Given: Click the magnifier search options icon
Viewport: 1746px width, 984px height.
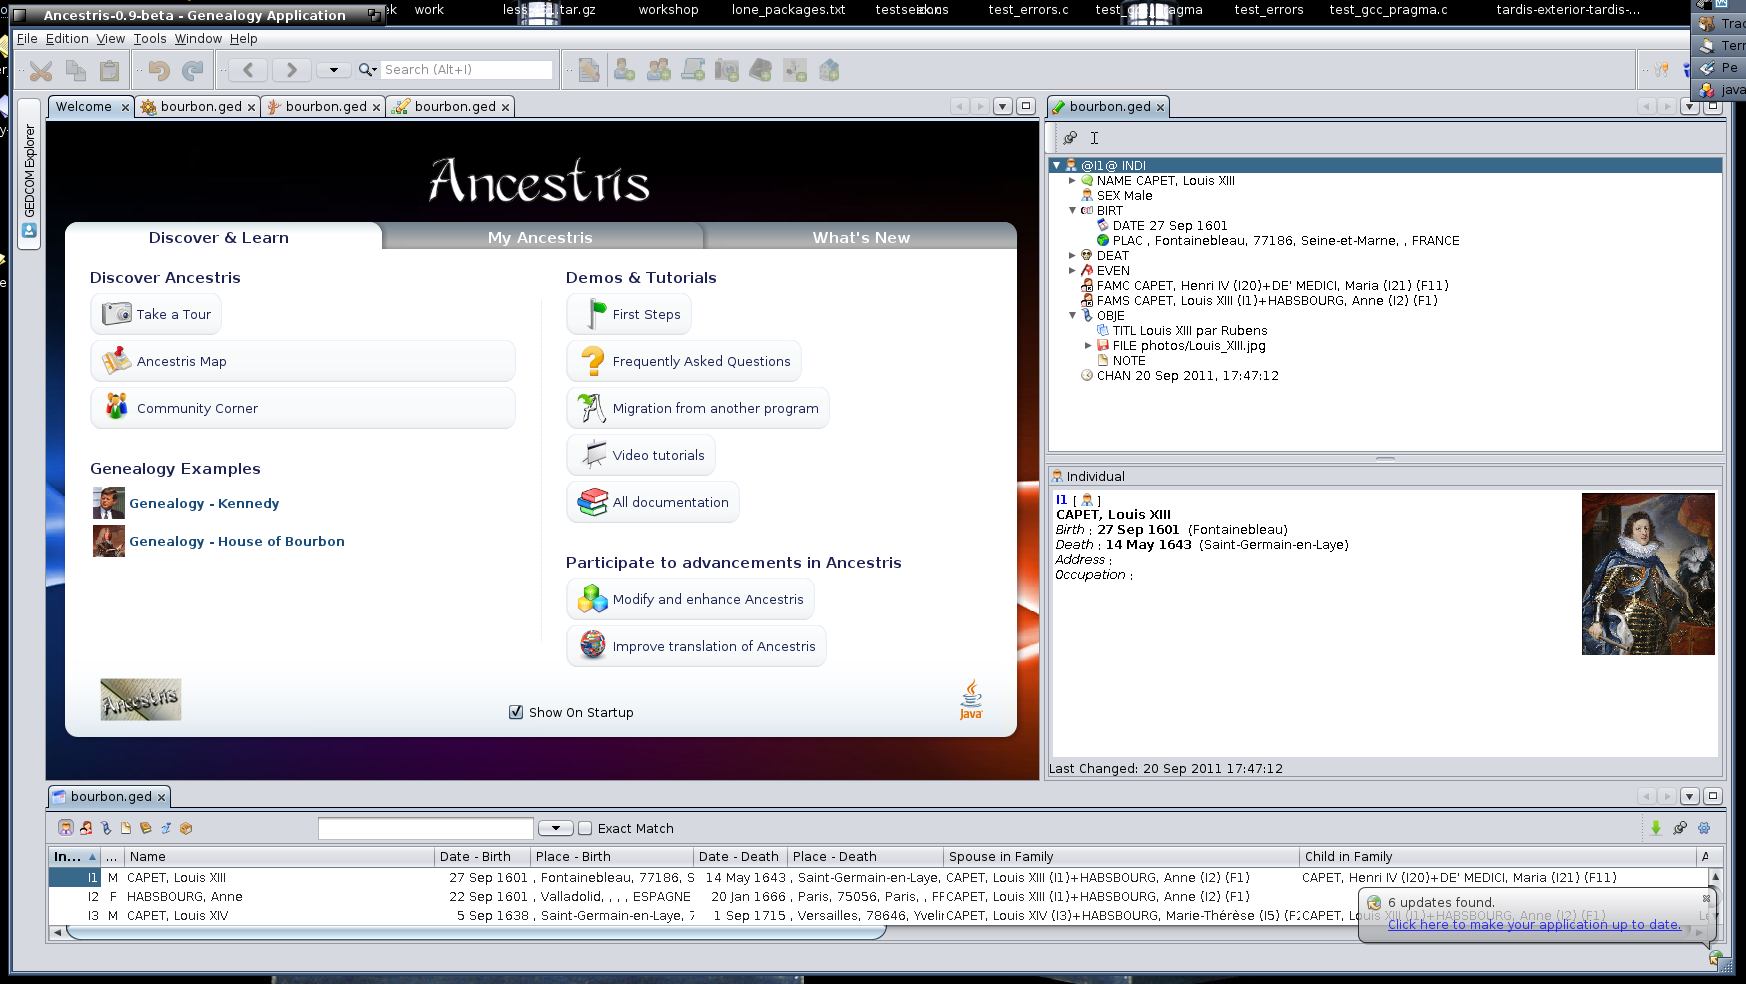Looking at the screenshot, I should (367, 70).
